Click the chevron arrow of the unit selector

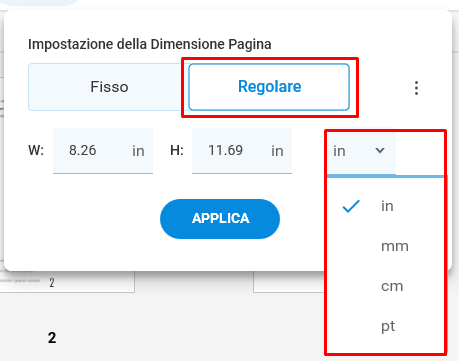coord(380,150)
